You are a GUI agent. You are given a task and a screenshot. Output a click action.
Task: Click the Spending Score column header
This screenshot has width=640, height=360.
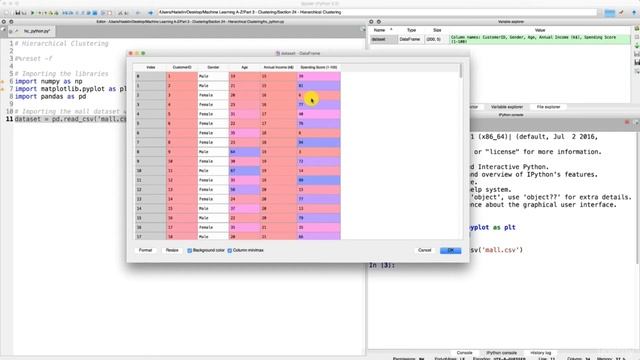coord(318,67)
